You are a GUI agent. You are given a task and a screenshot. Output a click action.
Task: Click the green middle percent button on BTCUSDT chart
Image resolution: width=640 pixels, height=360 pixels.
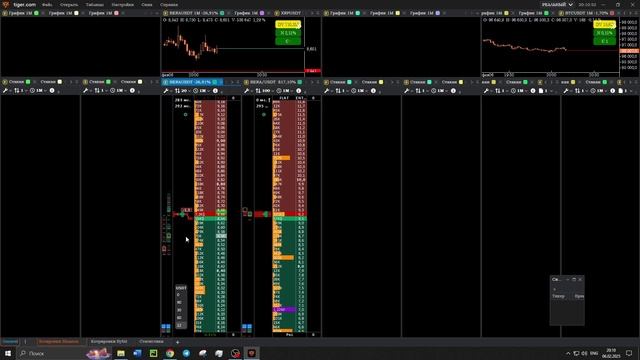point(604,33)
